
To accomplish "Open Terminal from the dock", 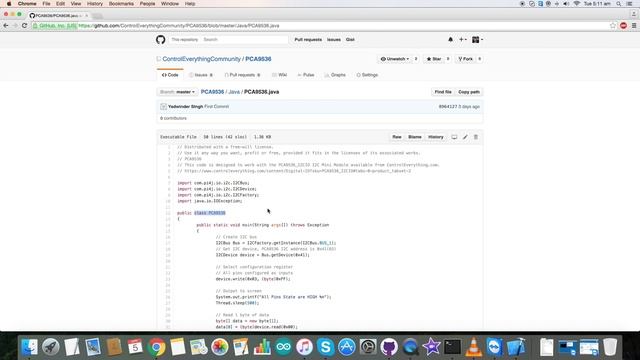I will [452, 347].
